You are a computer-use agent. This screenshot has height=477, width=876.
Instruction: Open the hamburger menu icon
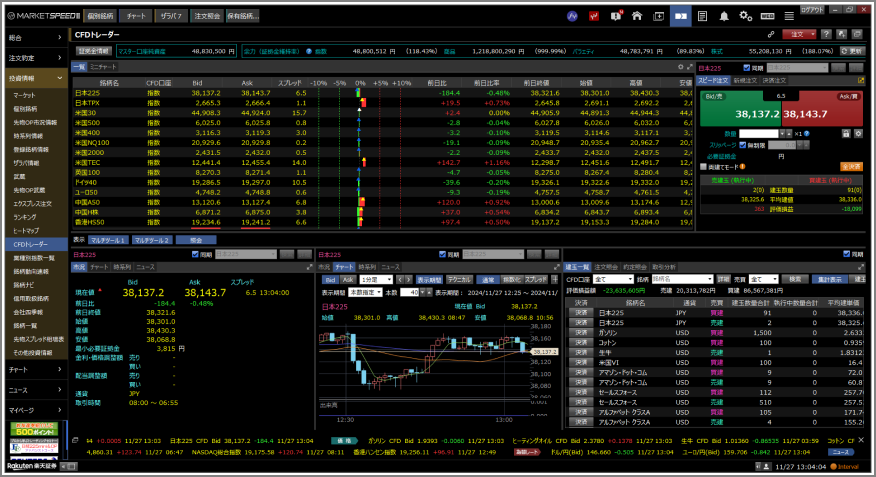point(789,16)
